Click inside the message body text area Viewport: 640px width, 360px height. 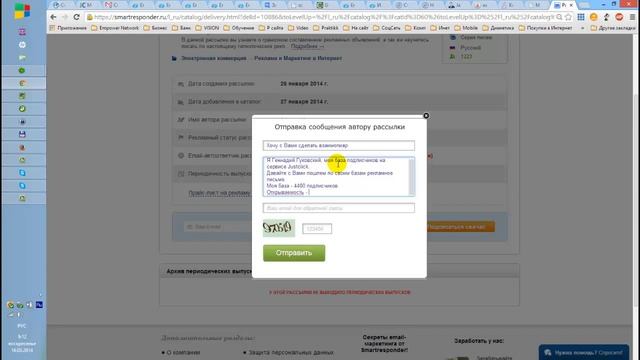336,176
